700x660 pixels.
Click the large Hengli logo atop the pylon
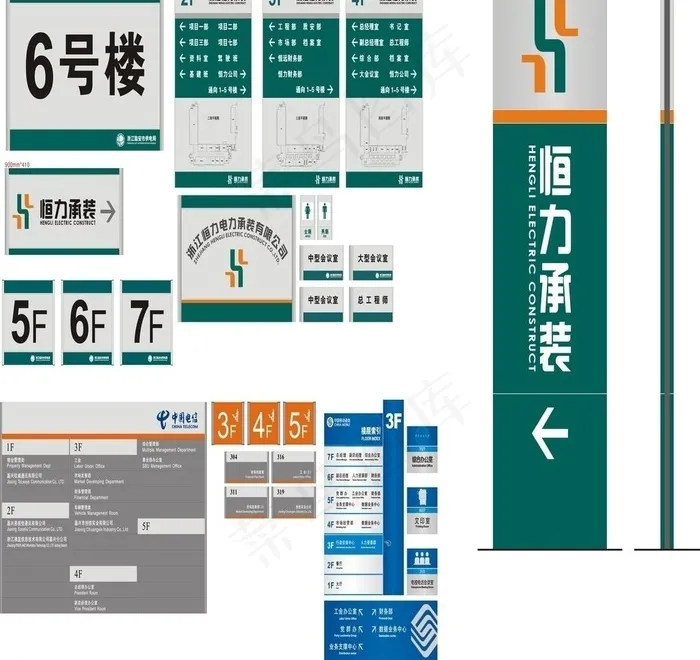pos(550,46)
